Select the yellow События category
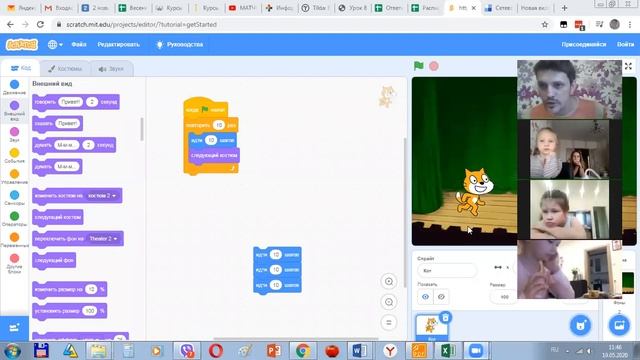 14,156
